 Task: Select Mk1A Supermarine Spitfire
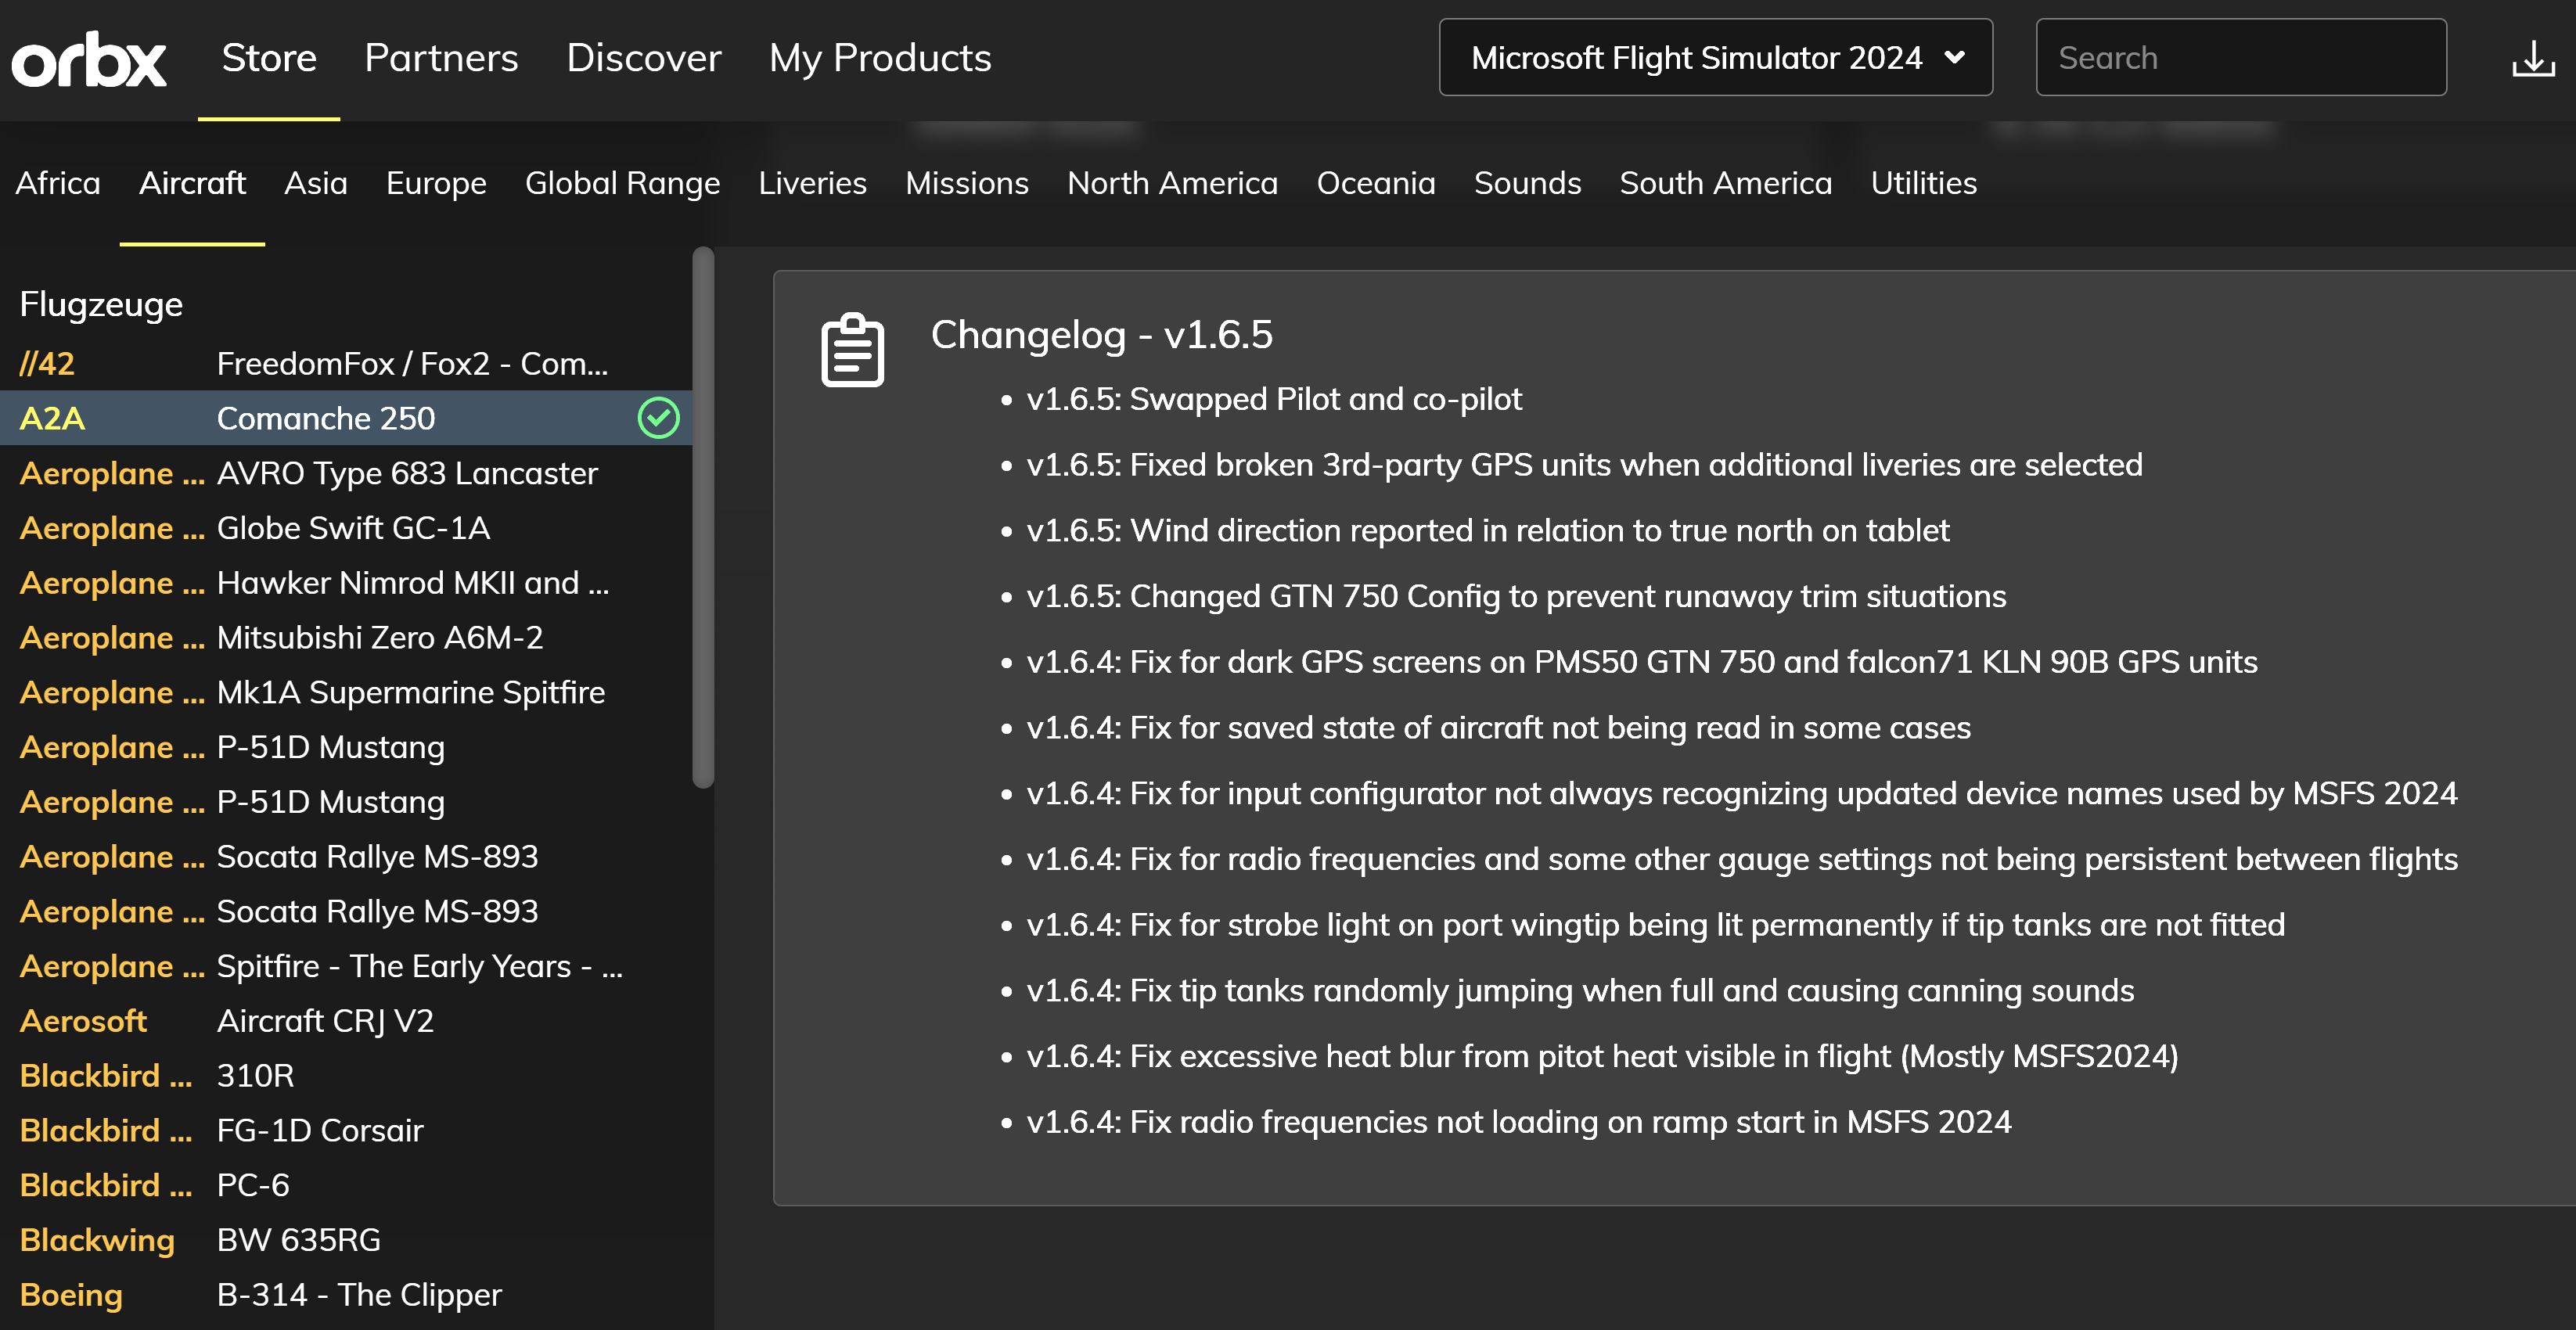pos(346,693)
